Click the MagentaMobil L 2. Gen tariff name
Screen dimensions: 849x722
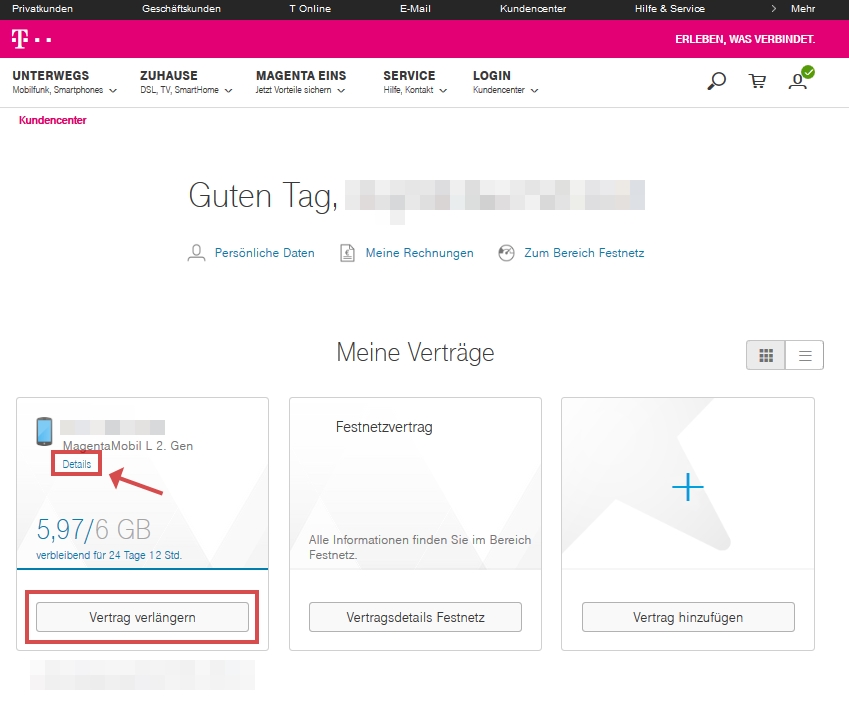click(x=128, y=446)
